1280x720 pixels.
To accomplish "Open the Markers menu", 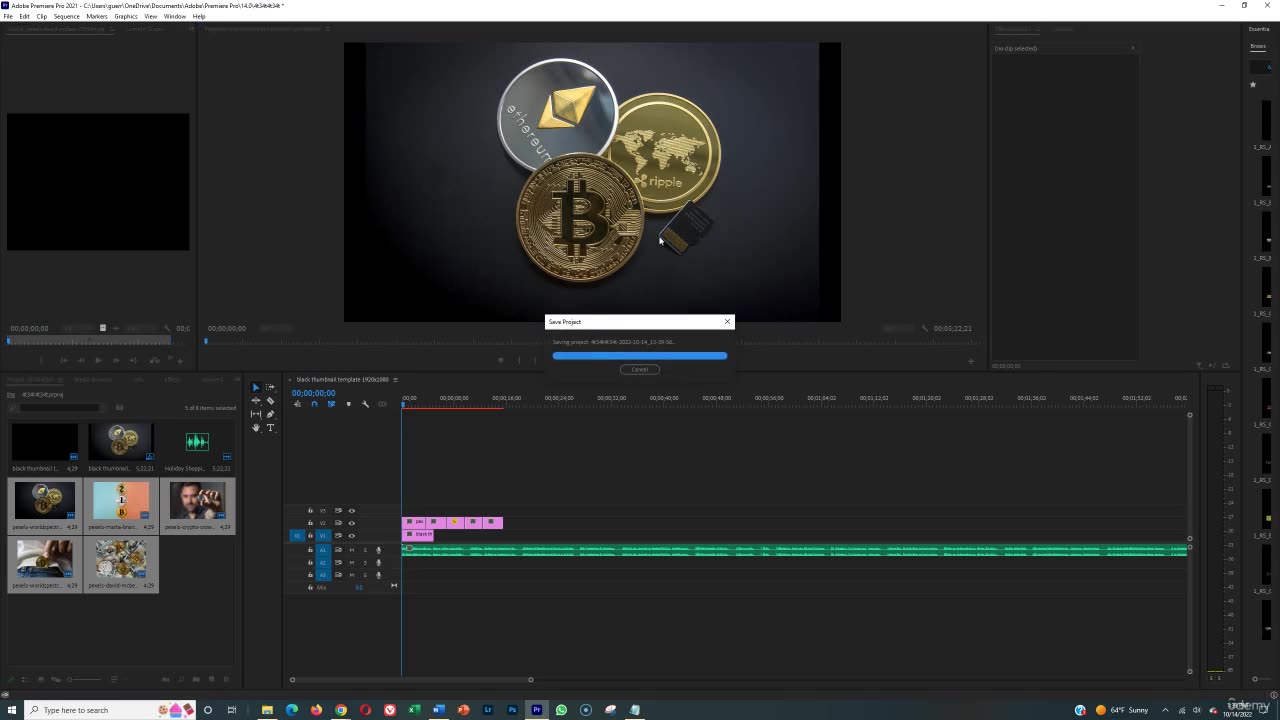I will click(97, 16).
